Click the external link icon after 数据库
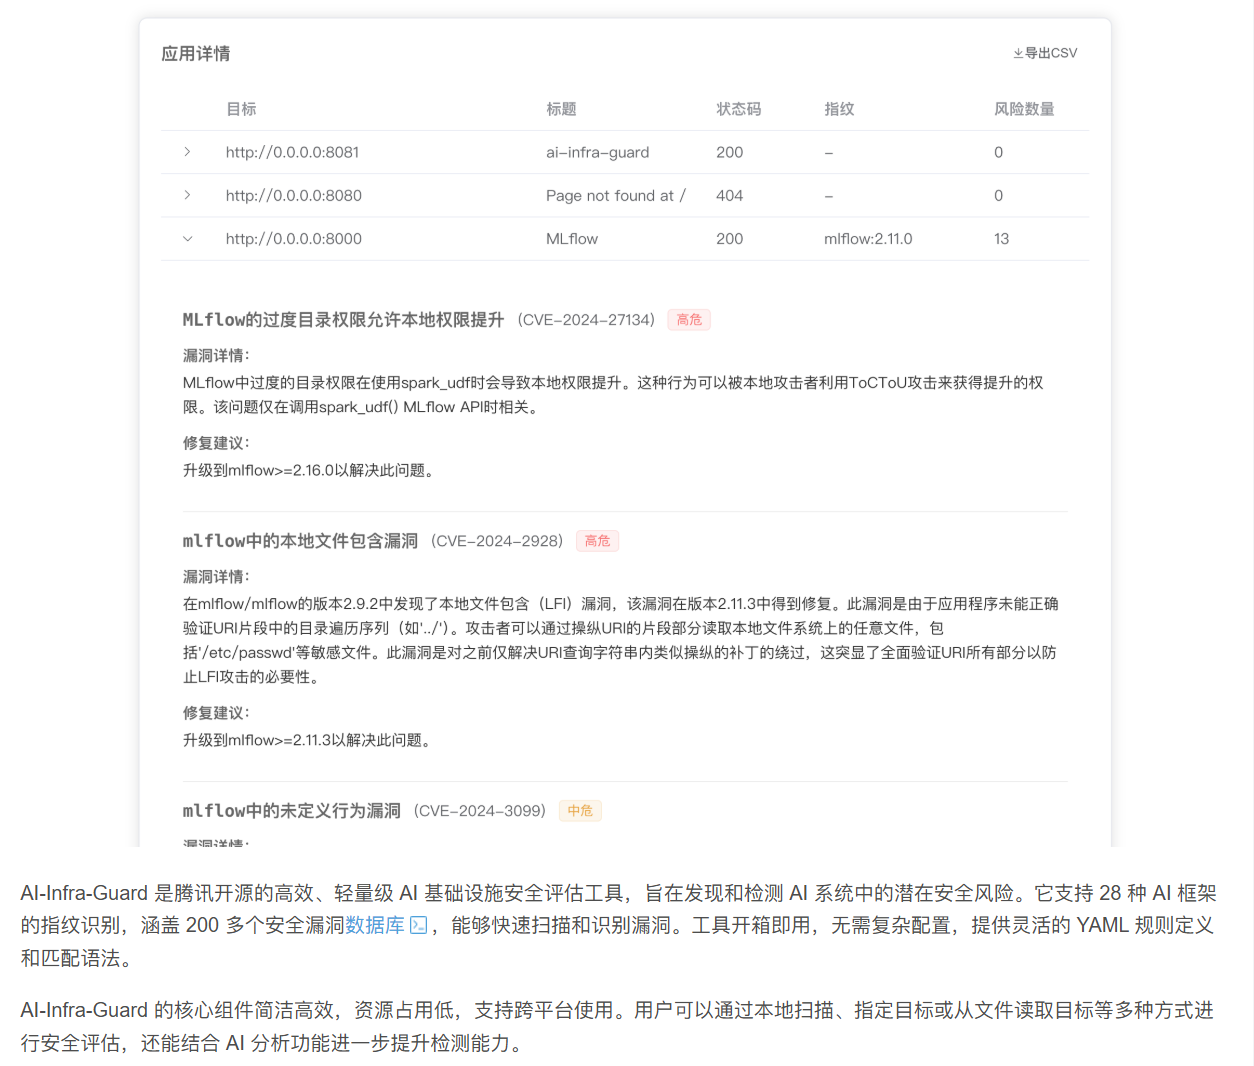This screenshot has height=1066, width=1254. click(x=419, y=925)
